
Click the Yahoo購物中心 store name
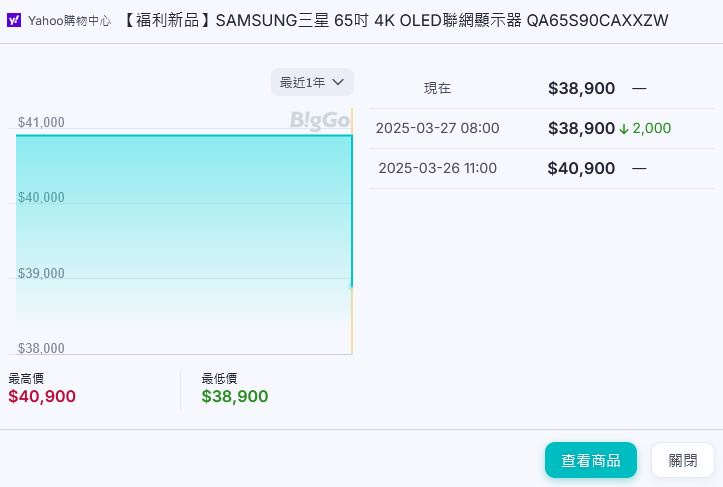coord(69,20)
